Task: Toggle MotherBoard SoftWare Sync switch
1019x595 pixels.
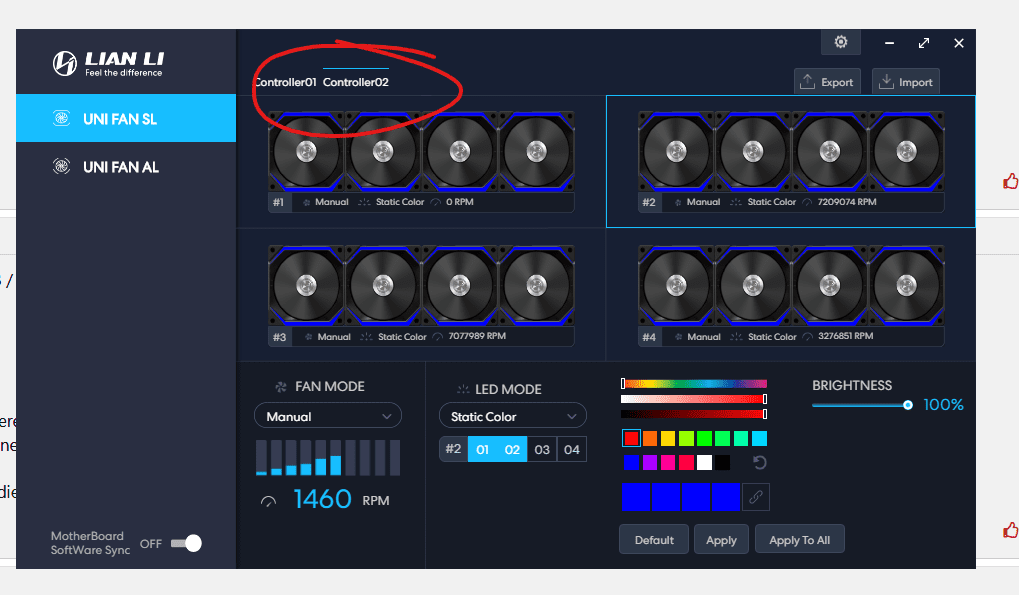Action: (187, 543)
